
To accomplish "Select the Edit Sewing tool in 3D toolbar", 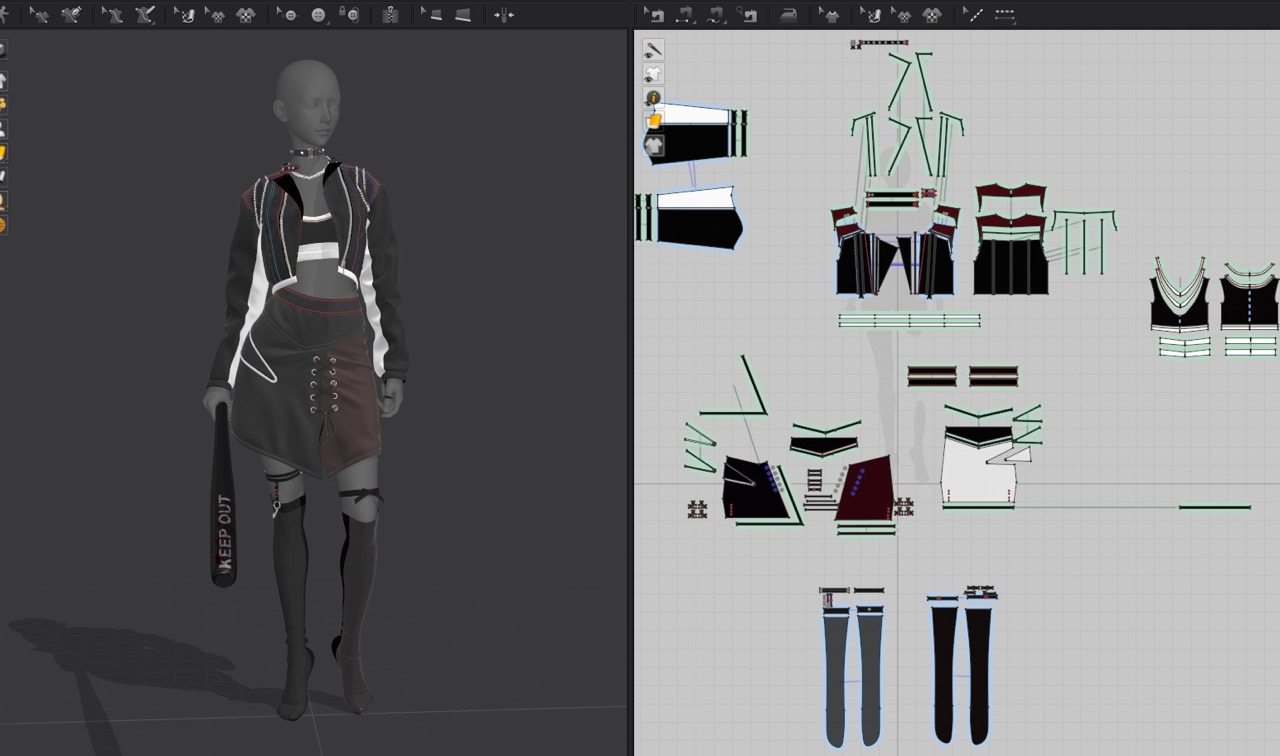I will point(40,15).
